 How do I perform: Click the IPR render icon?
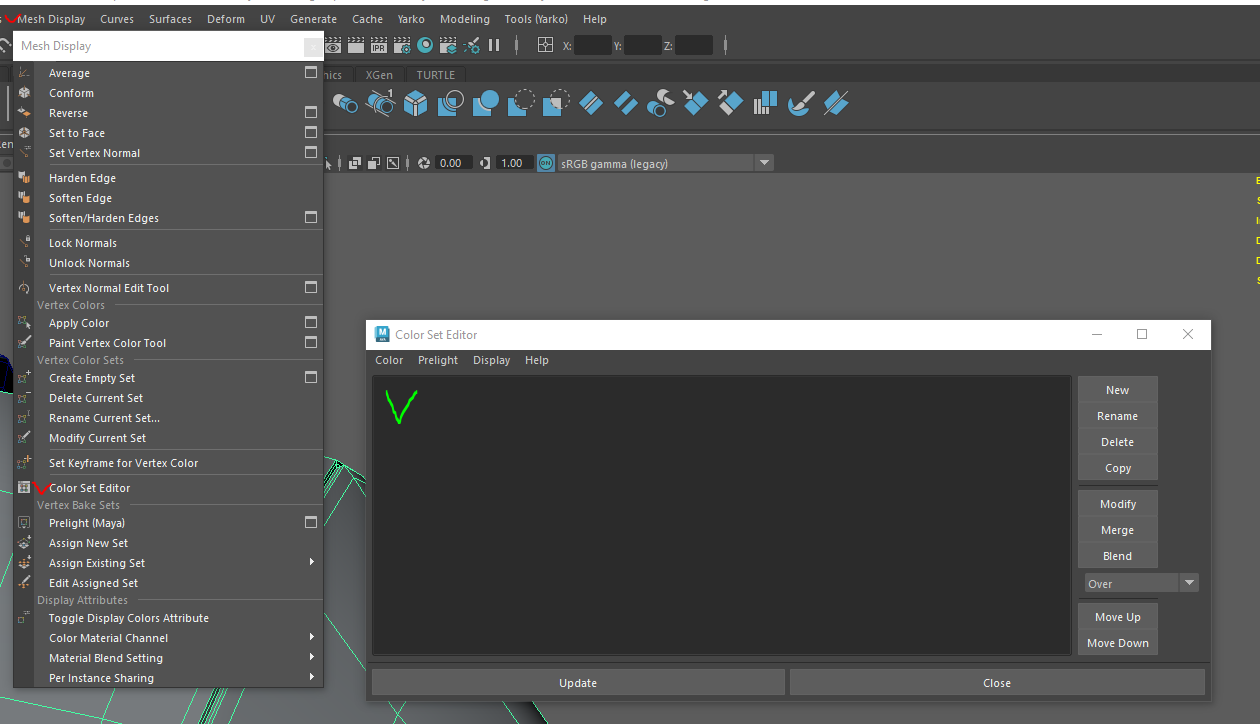coord(379,45)
